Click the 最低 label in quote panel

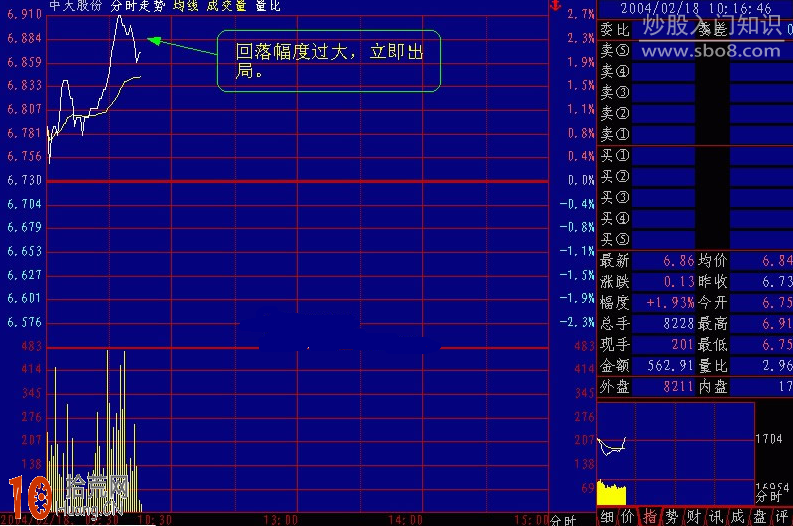[713, 345]
